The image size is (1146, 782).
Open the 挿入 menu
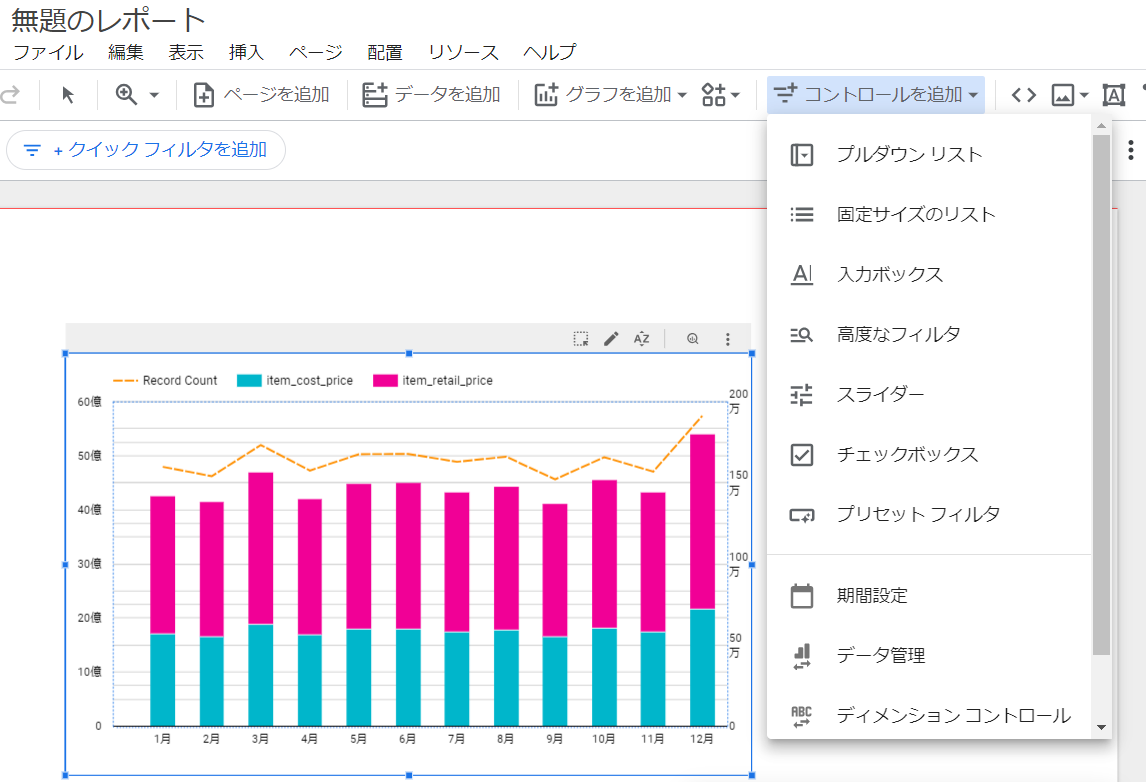tap(246, 53)
